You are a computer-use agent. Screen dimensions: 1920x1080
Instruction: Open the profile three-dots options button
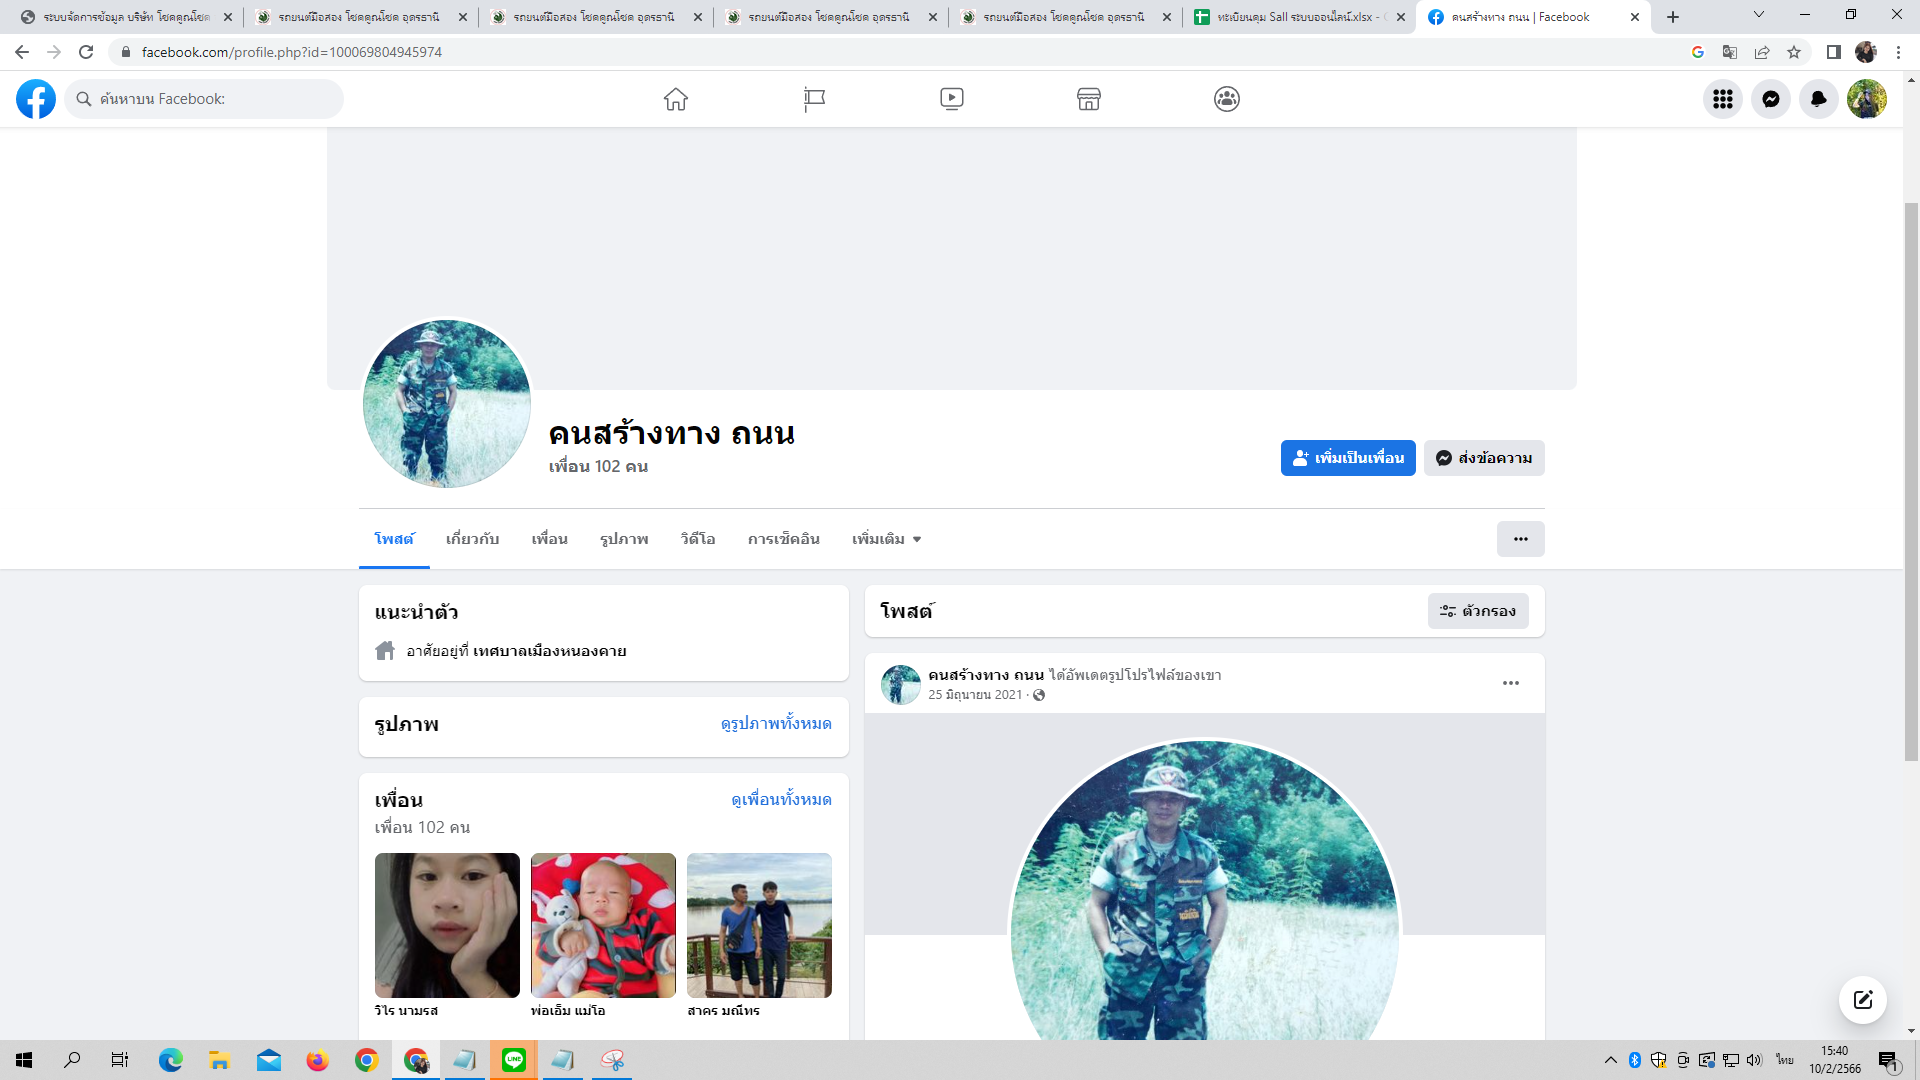[1520, 539]
